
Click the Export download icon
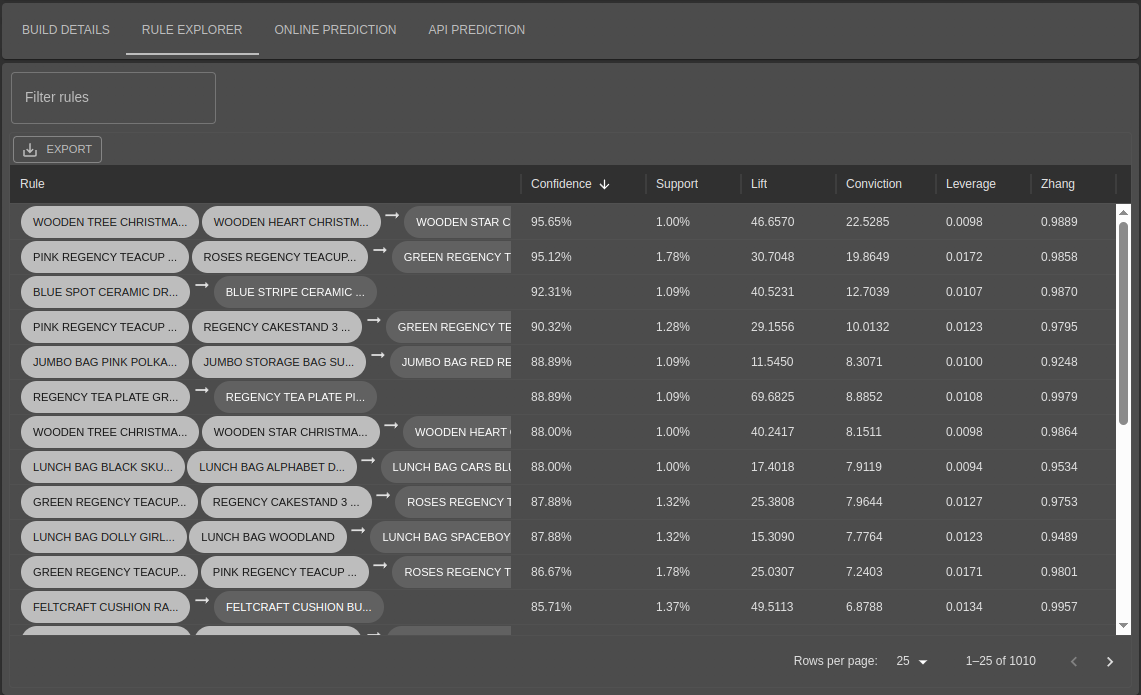(x=30, y=150)
